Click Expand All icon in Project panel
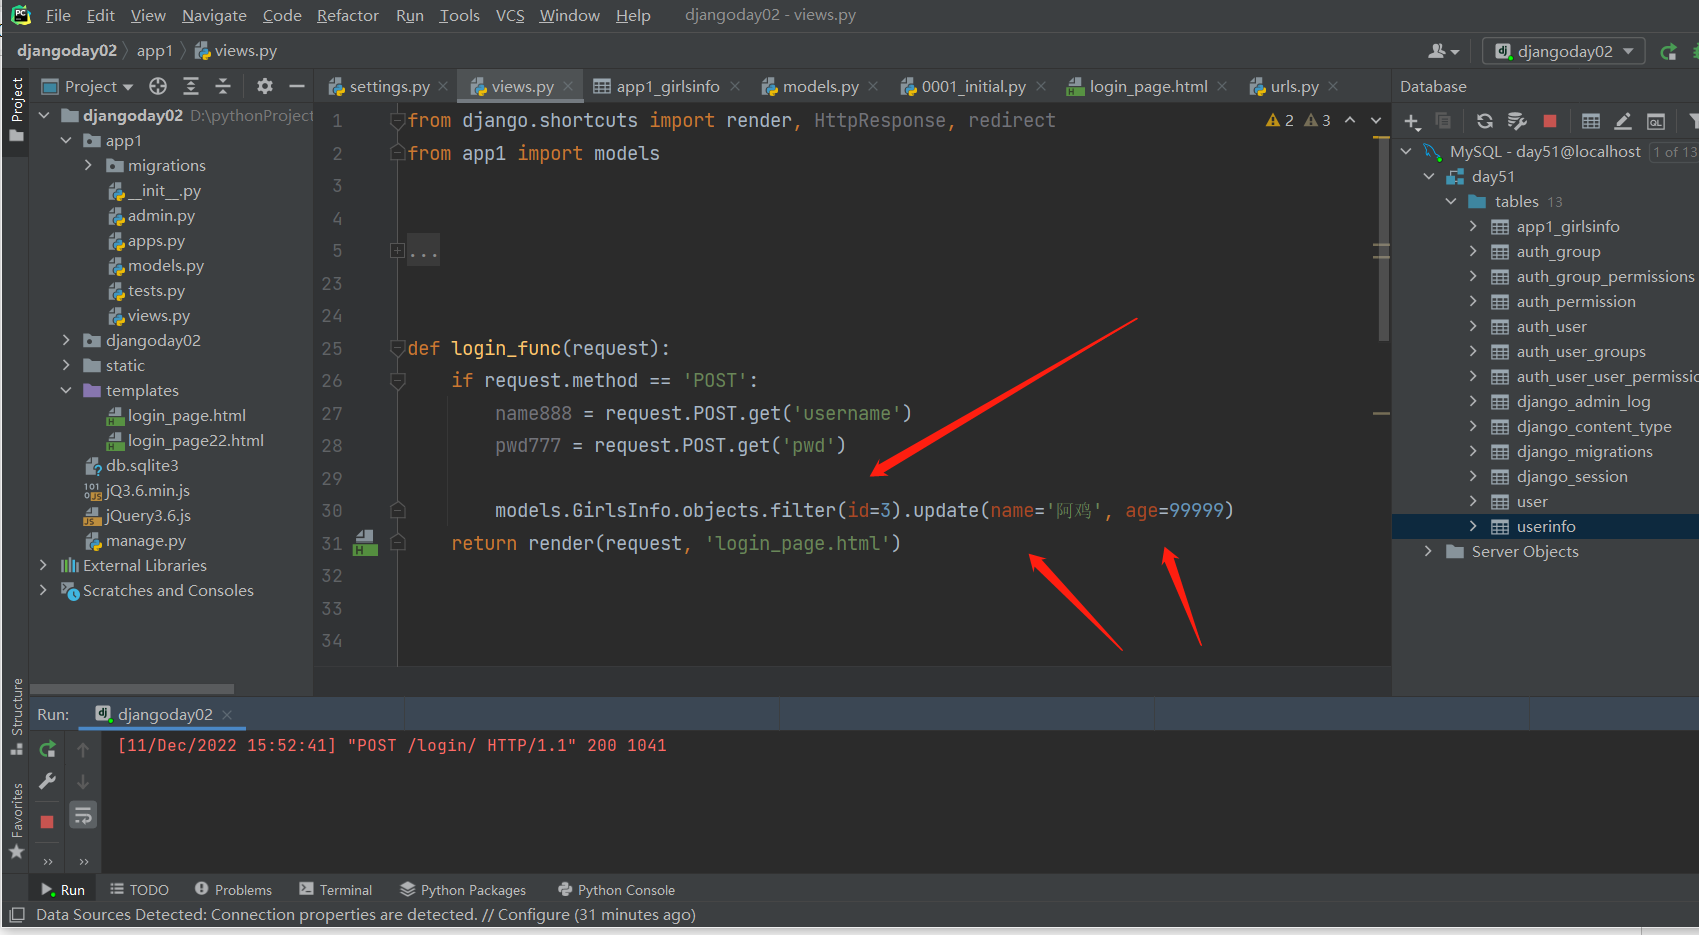Viewport: 1699px width, 935px height. (191, 87)
